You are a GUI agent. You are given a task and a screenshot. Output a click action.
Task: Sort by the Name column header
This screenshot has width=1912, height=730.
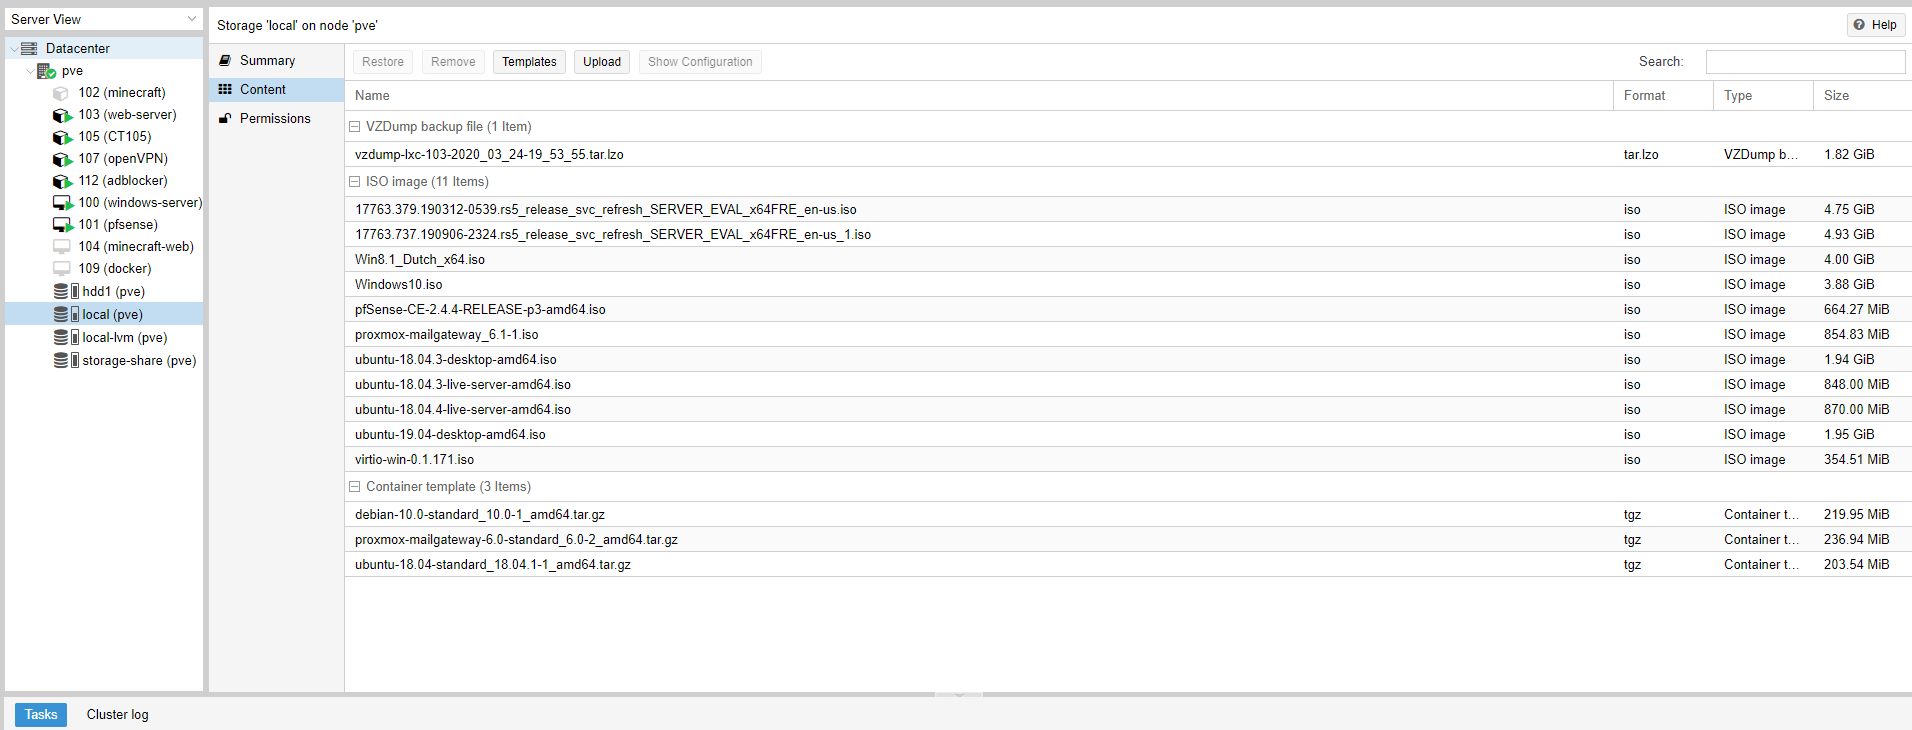pyautogui.click(x=978, y=96)
